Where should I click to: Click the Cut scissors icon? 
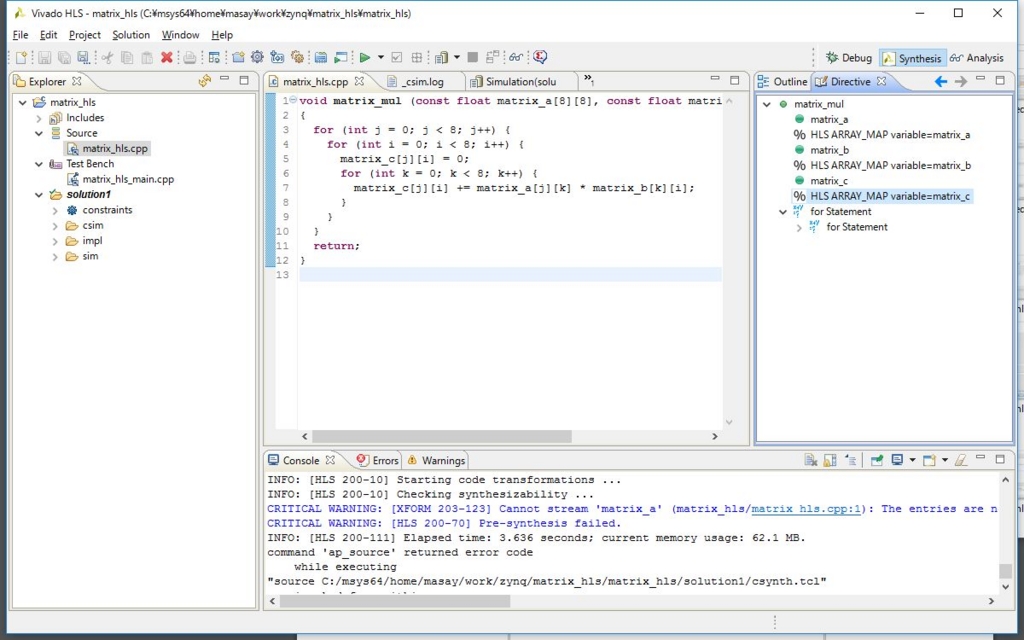click(106, 57)
